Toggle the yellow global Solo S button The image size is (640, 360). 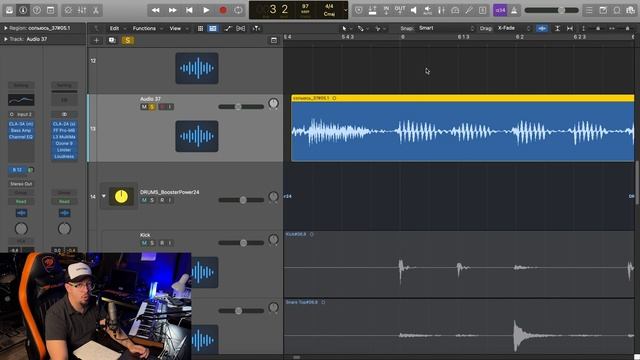pyautogui.click(x=128, y=40)
